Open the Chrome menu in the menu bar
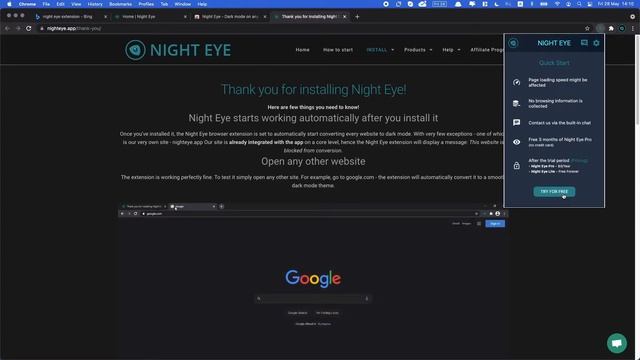Screen dimensions: 640x360 click(27, 4)
